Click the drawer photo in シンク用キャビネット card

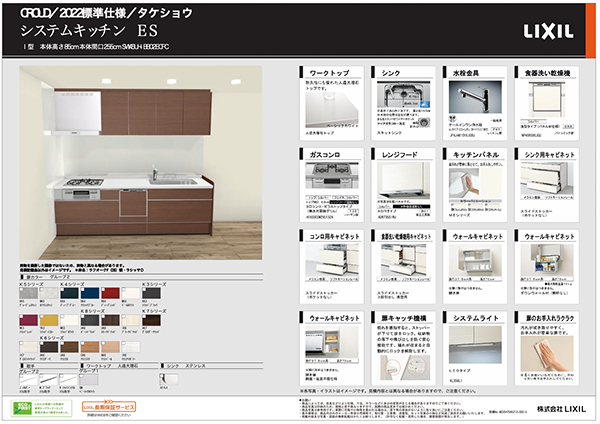[x=547, y=178]
